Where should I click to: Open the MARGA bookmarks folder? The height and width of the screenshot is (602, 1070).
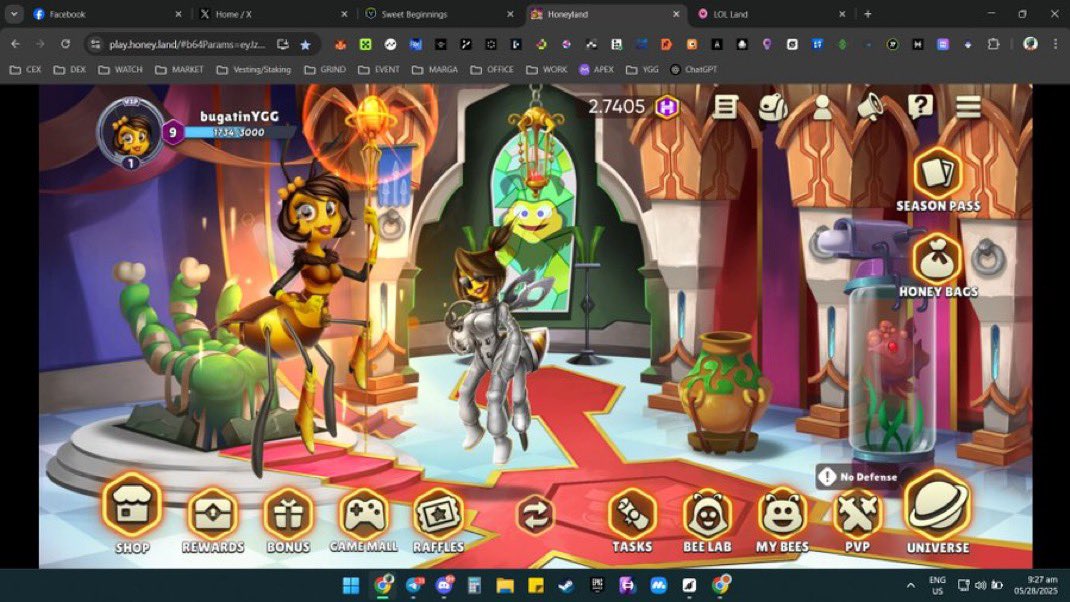tap(435, 70)
